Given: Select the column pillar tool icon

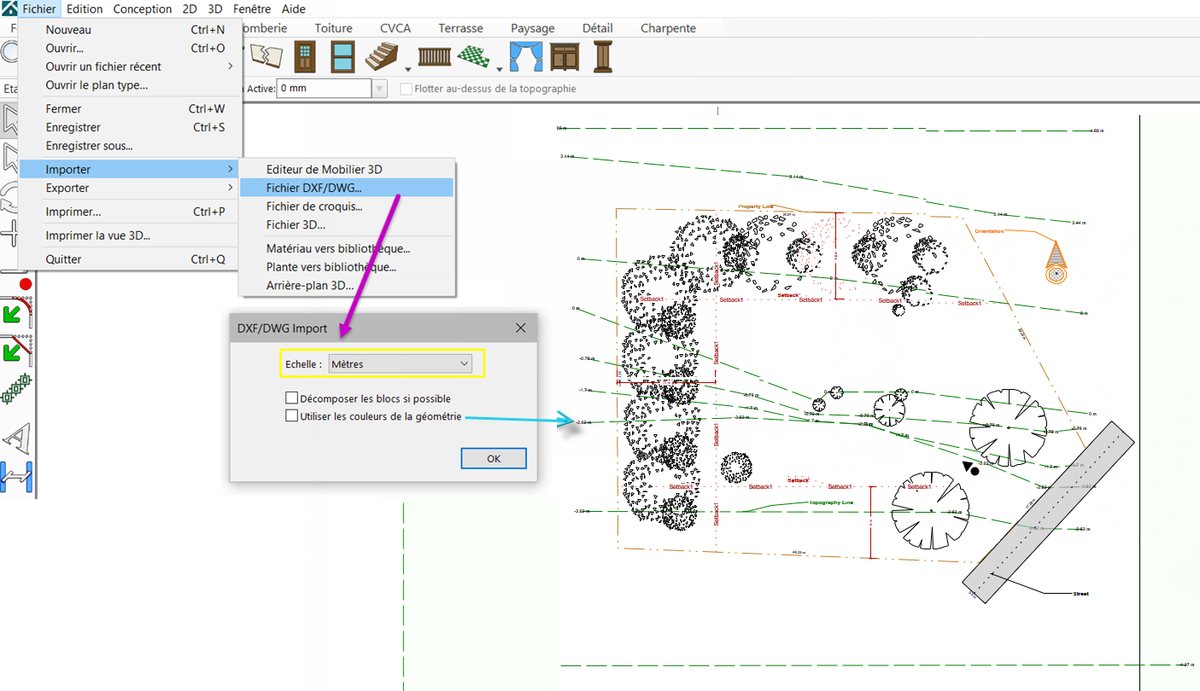Looking at the screenshot, I should 602,57.
